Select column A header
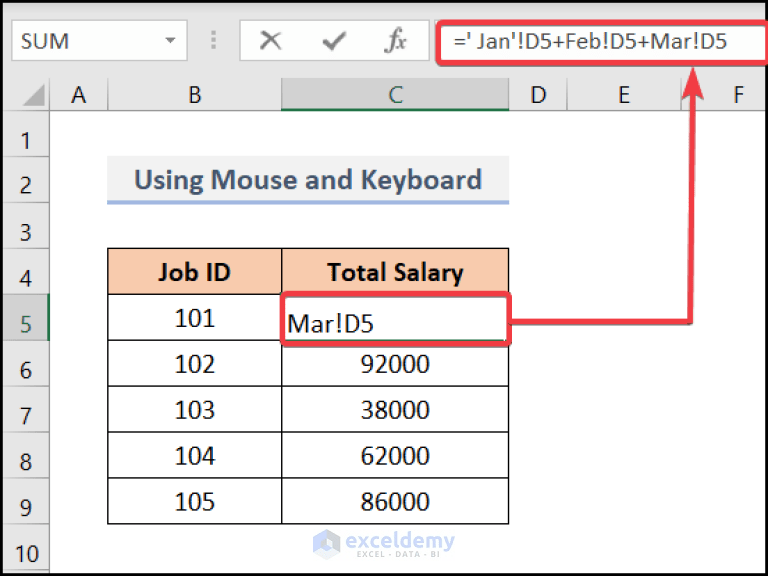The height and width of the screenshot is (576, 768). [78, 95]
